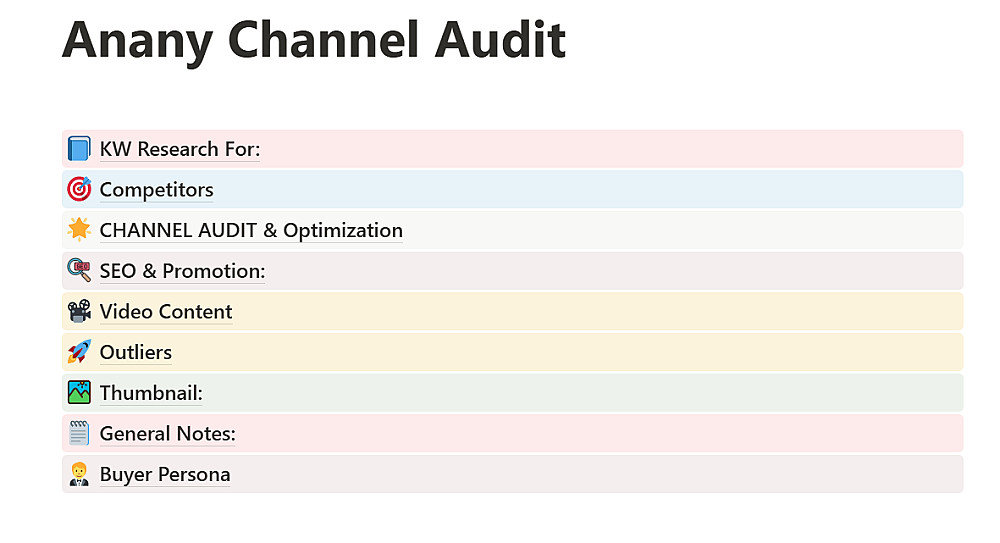Click the office worker persona icon
This screenshot has width=1000, height=543.
(x=79, y=474)
